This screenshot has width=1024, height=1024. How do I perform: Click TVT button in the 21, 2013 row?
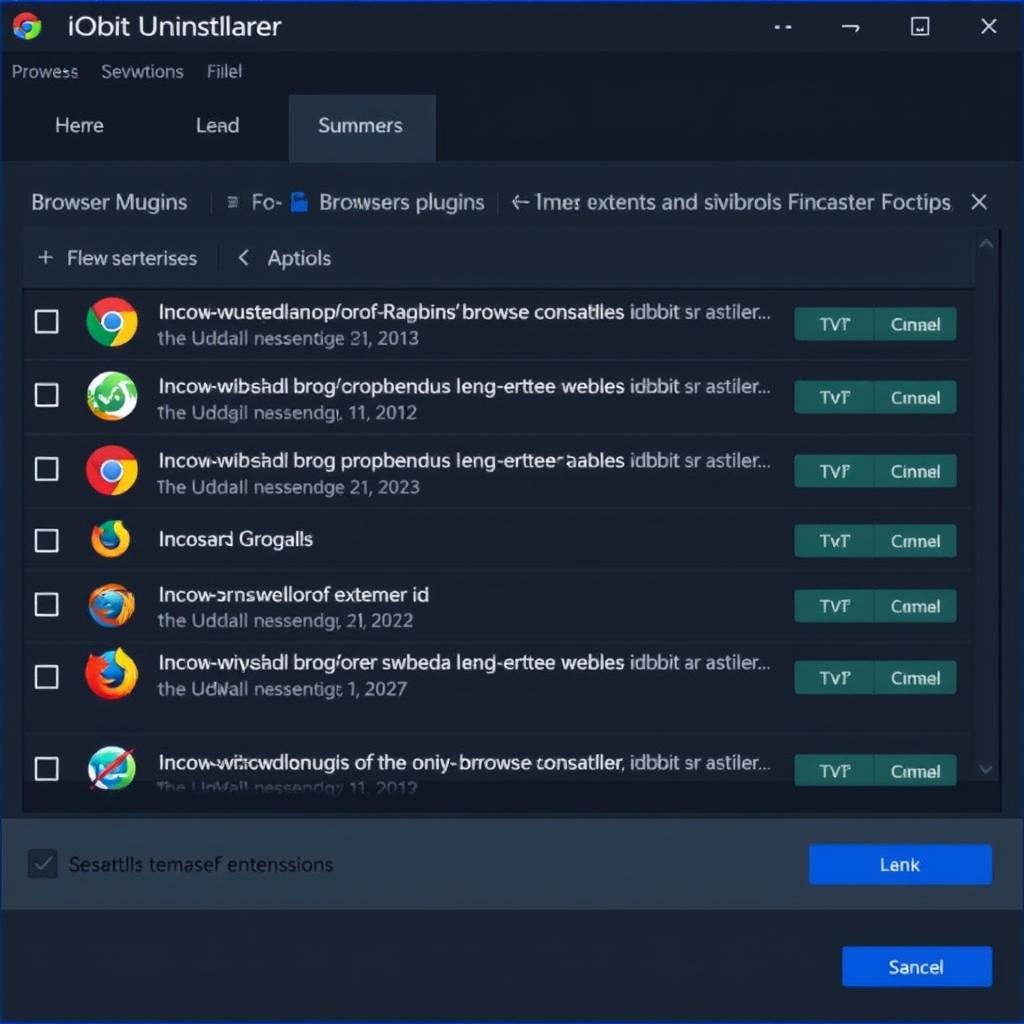click(834, 324)
